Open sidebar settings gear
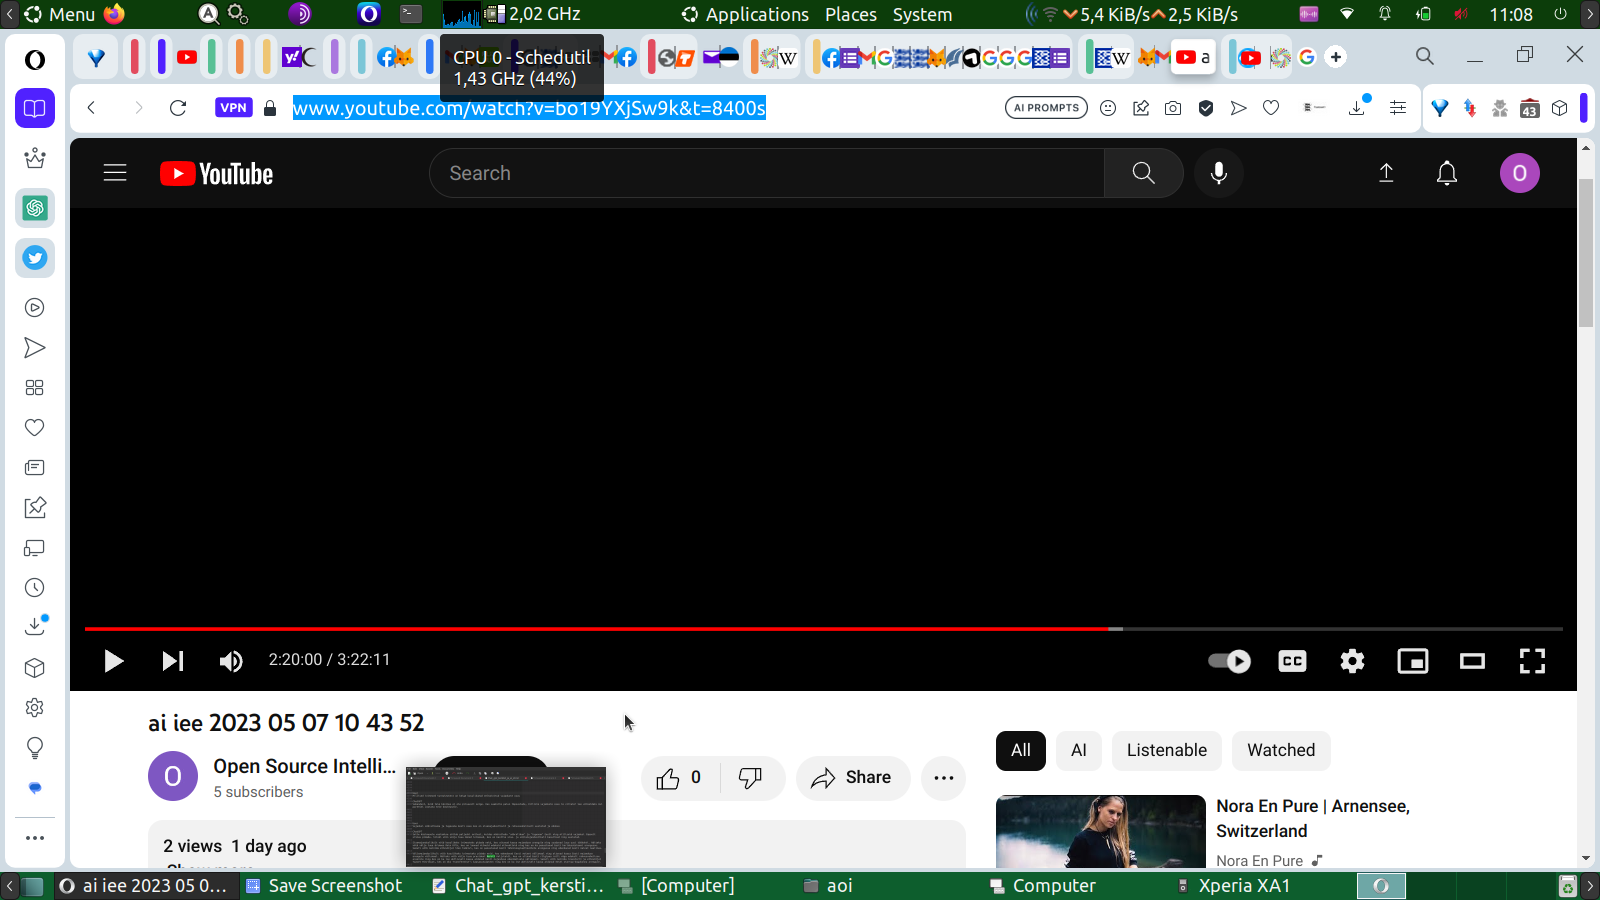The width and height of the screenshot is (1600, 900). click(35, 708)
